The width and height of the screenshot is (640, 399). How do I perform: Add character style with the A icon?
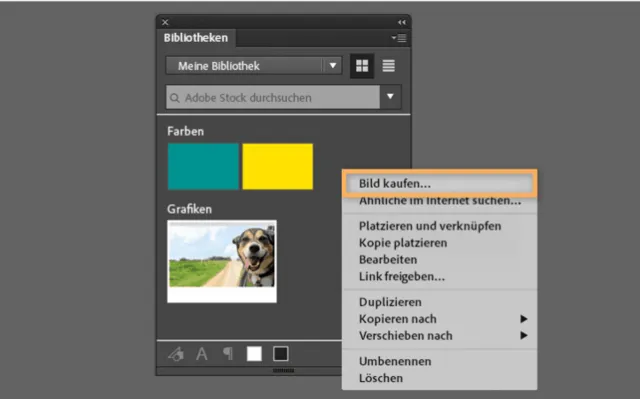click(x=202, y=354)
